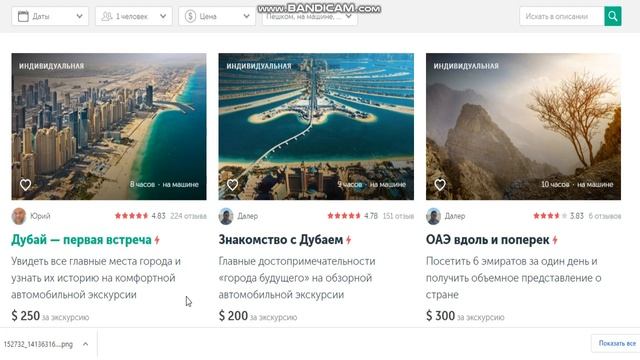Click the calendar icon in Даты filter

pyautogui.click(x=23, y=16)
